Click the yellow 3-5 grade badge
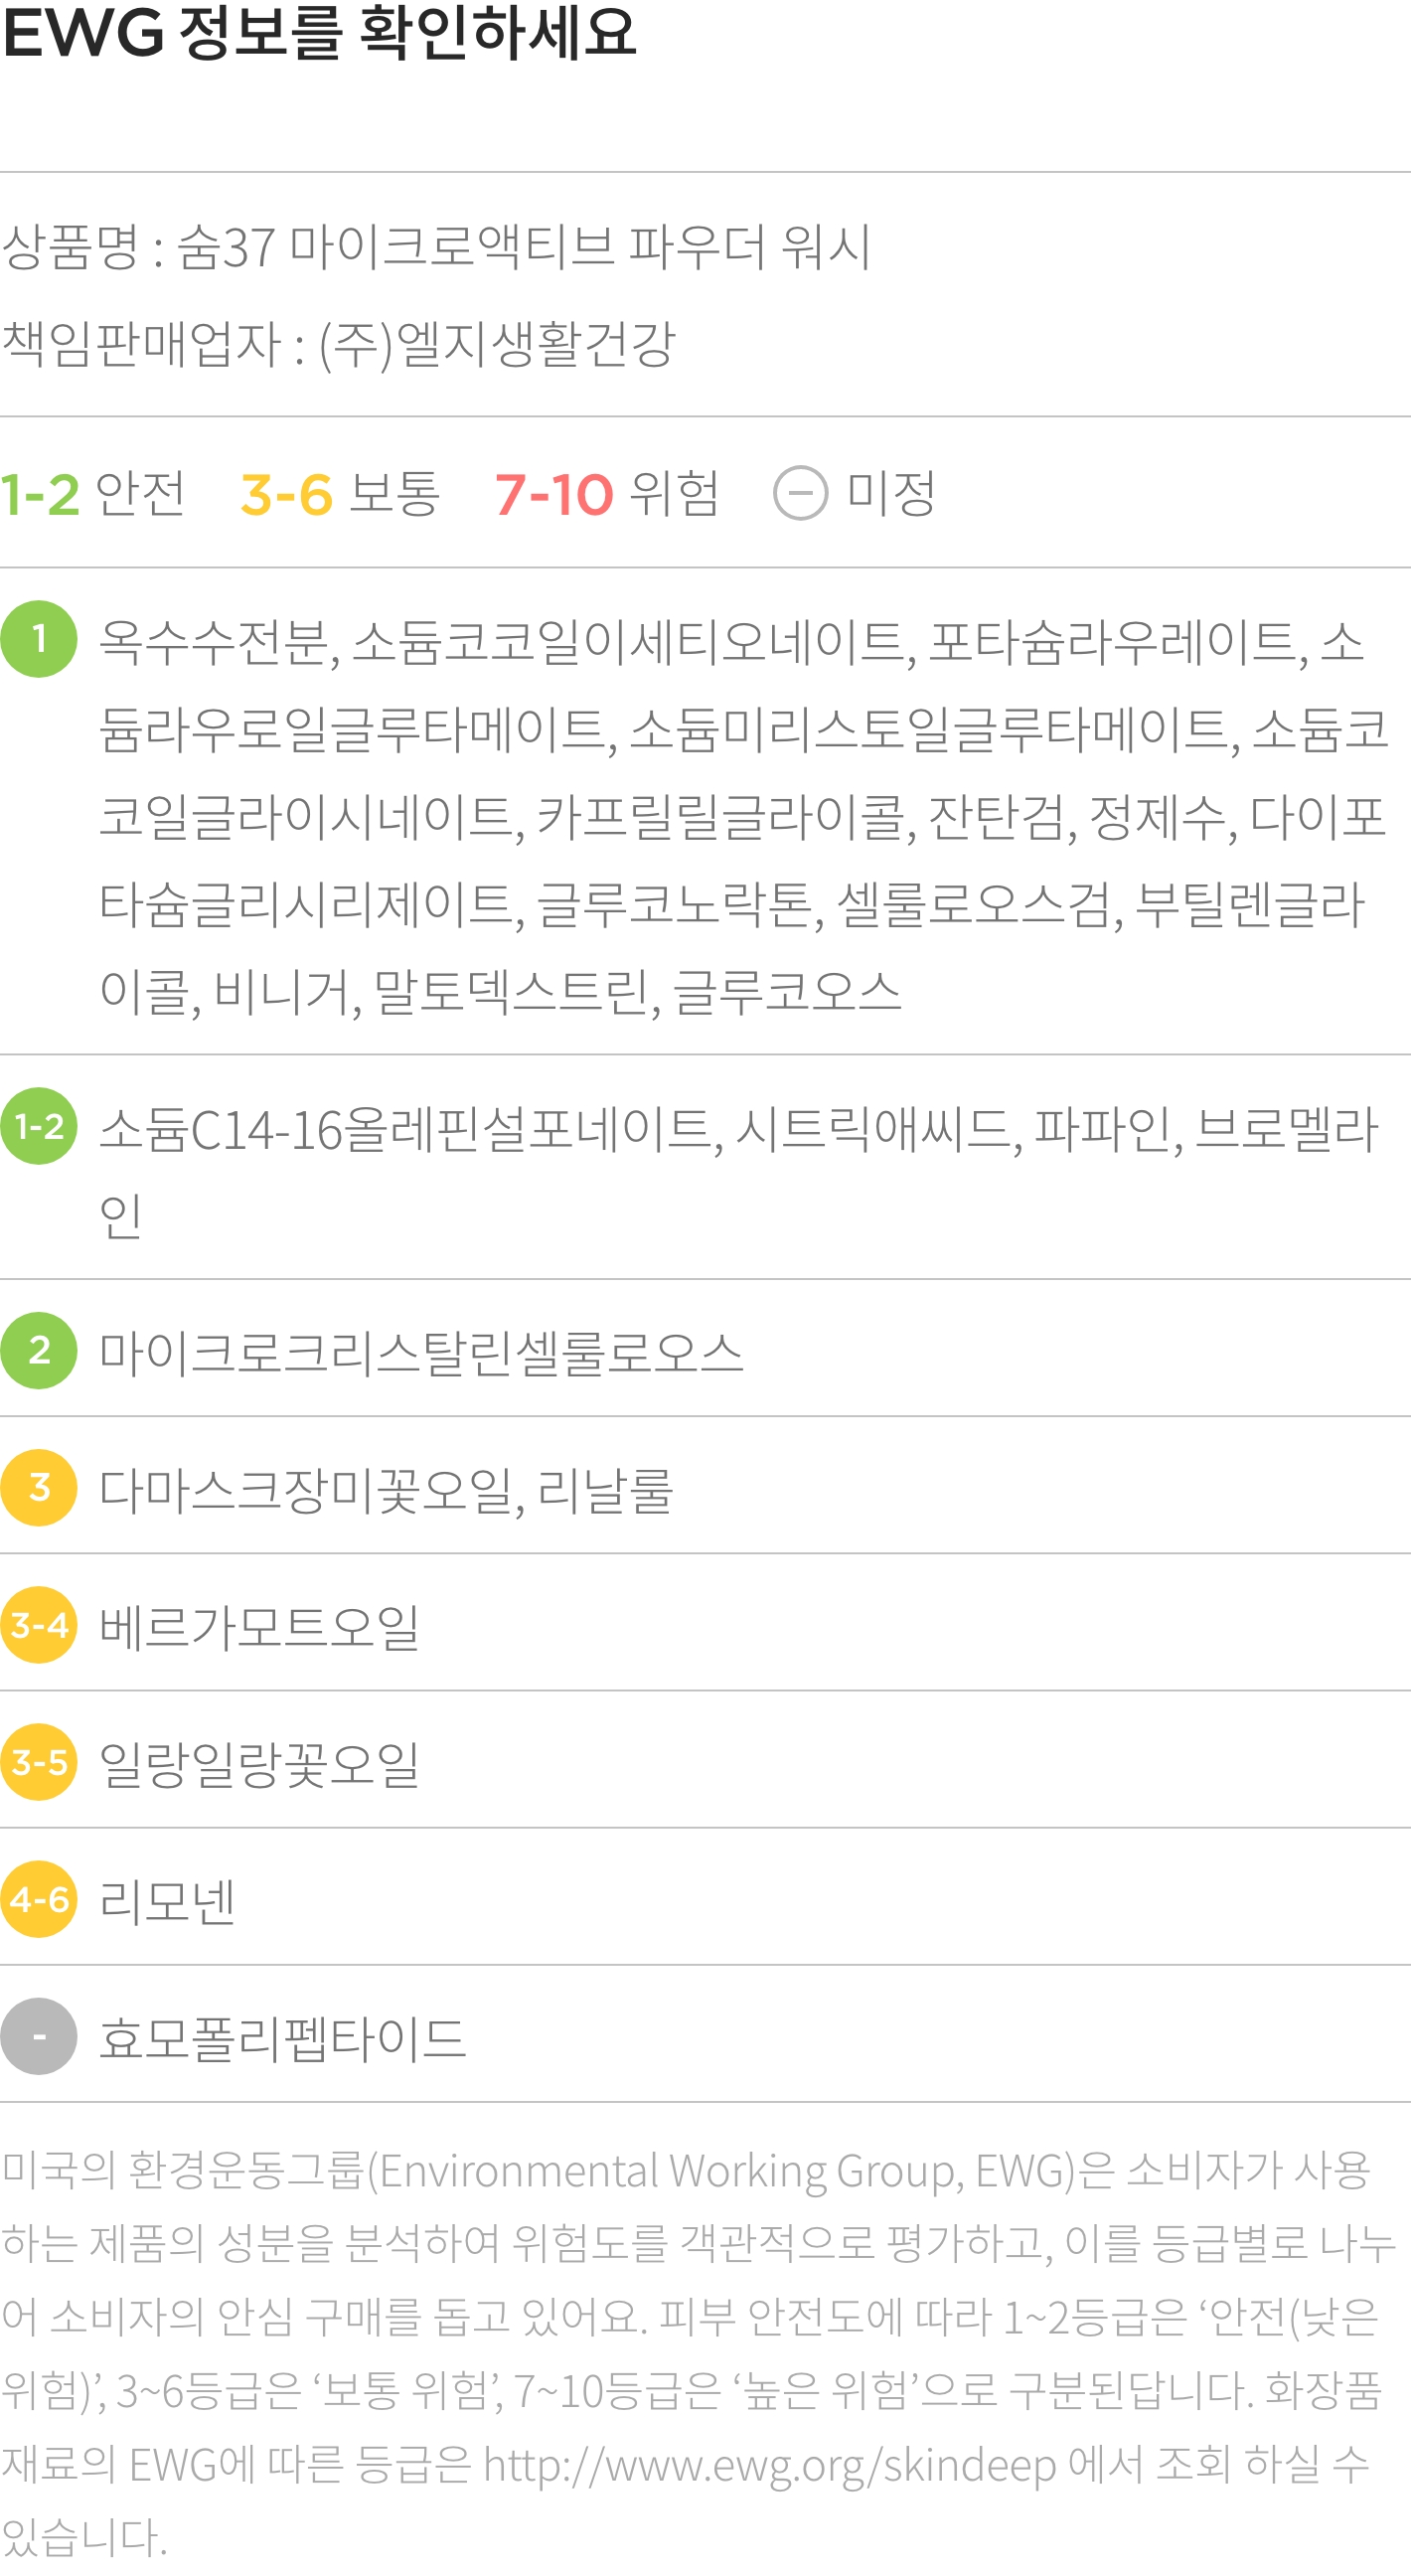The width and height of the screenshot is (1411, 2576). [x=39, y=1761]
